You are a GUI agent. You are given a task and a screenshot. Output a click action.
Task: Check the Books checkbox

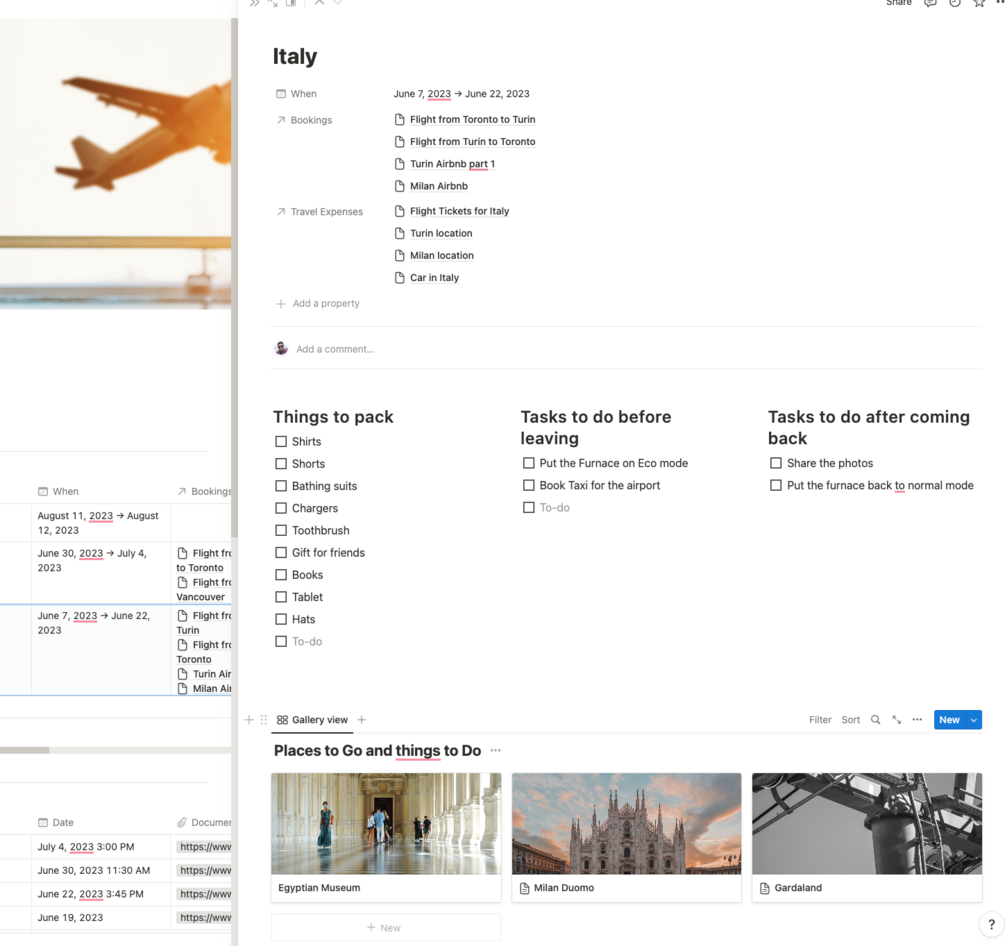(281, 575)
